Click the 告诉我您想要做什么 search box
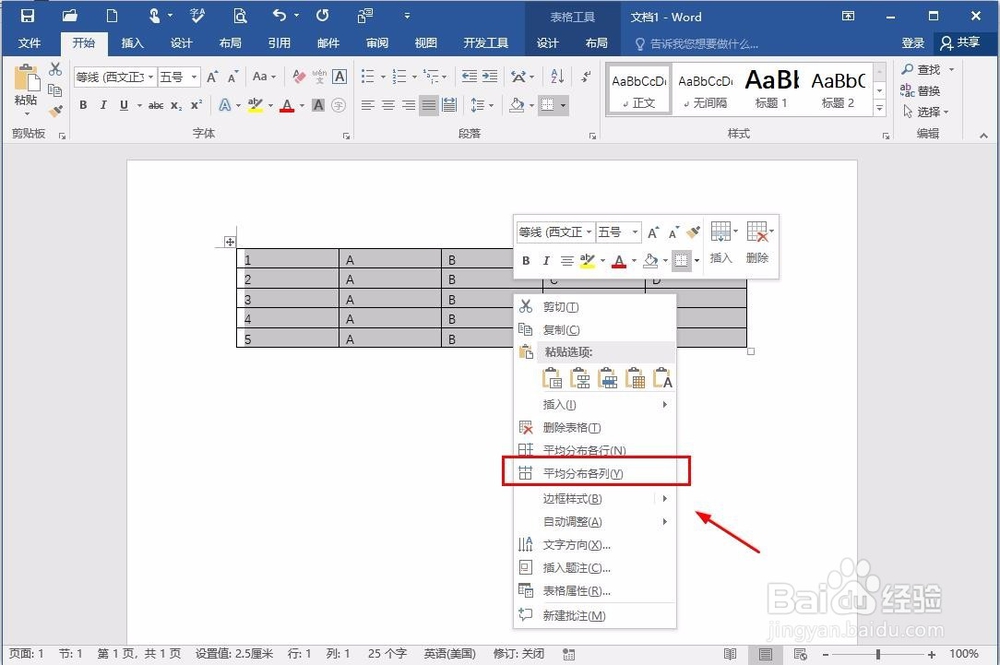This screenshot has width=1000, height=665. (x=696, y=44)
